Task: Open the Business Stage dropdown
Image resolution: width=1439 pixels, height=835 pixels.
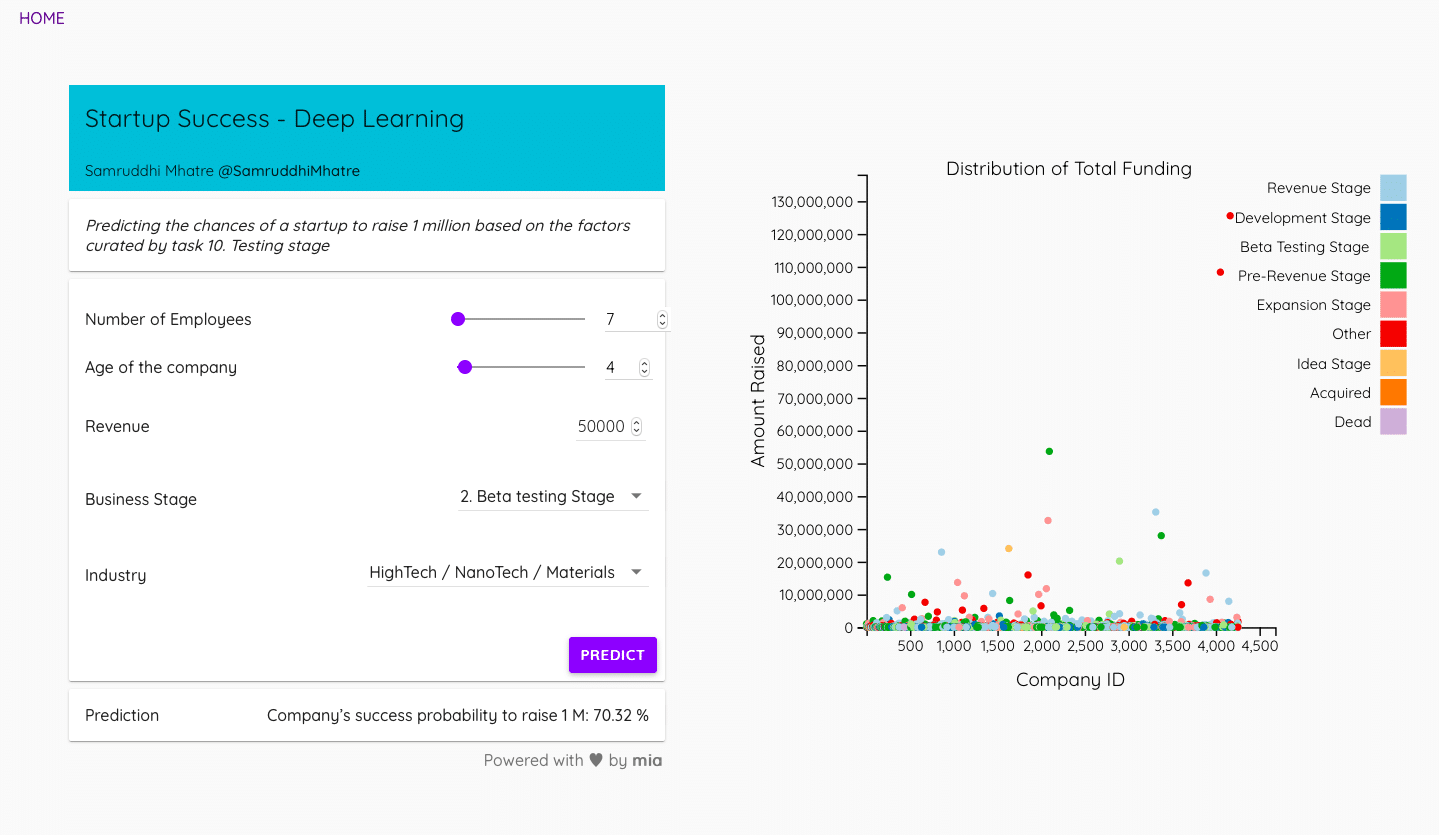Action: (x=553, y=496)
